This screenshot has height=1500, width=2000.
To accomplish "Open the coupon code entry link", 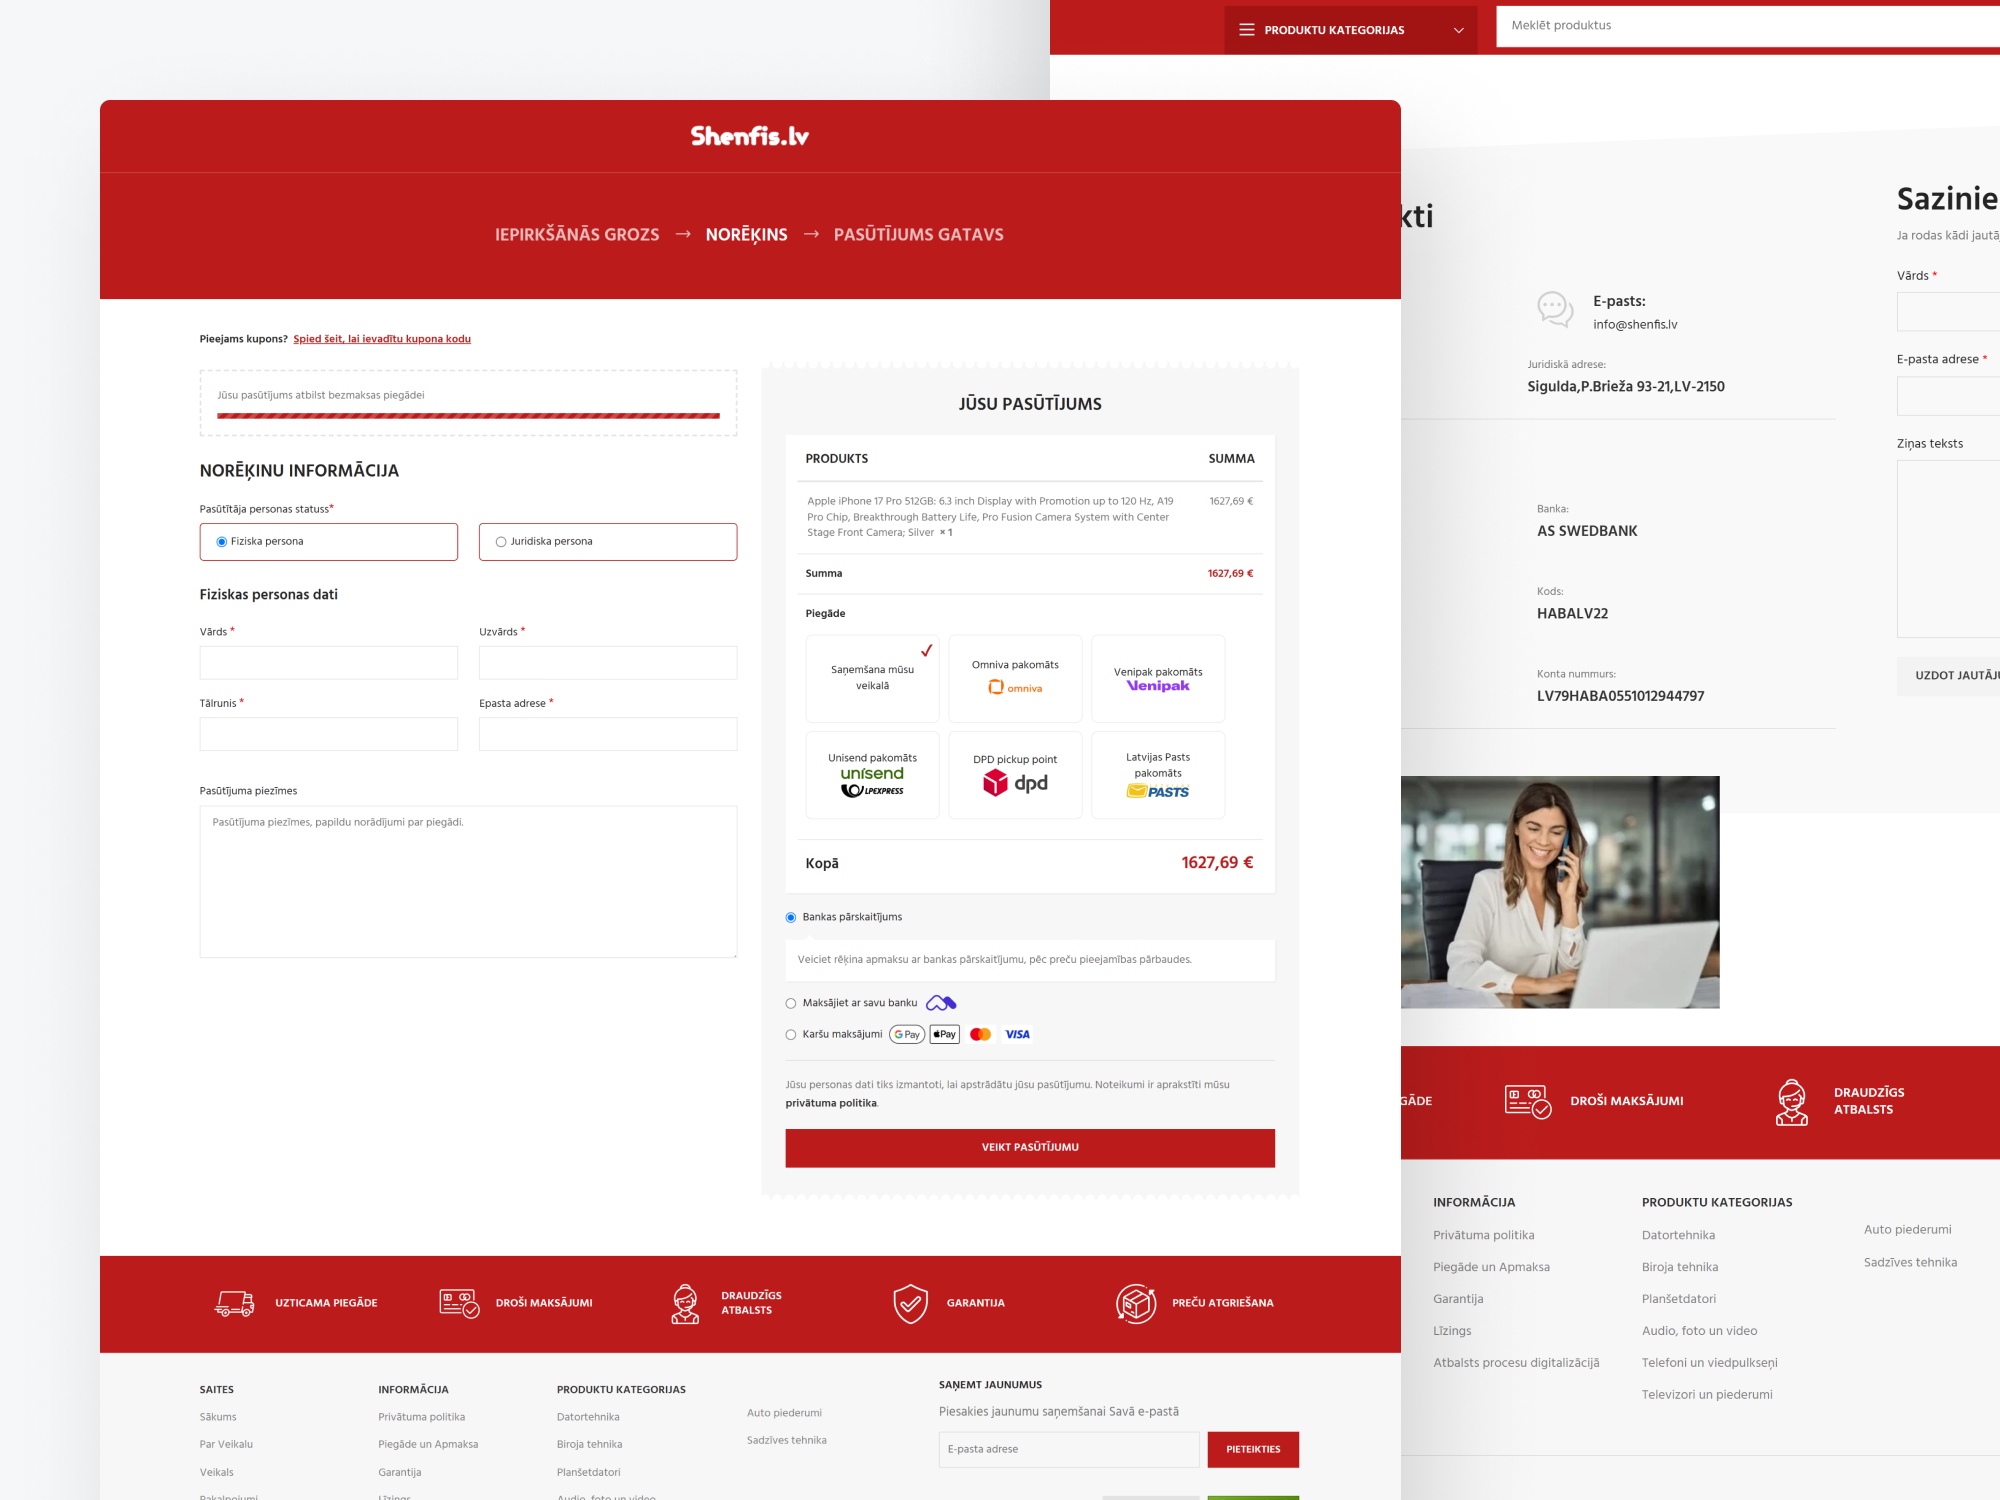I will [382, 338].
